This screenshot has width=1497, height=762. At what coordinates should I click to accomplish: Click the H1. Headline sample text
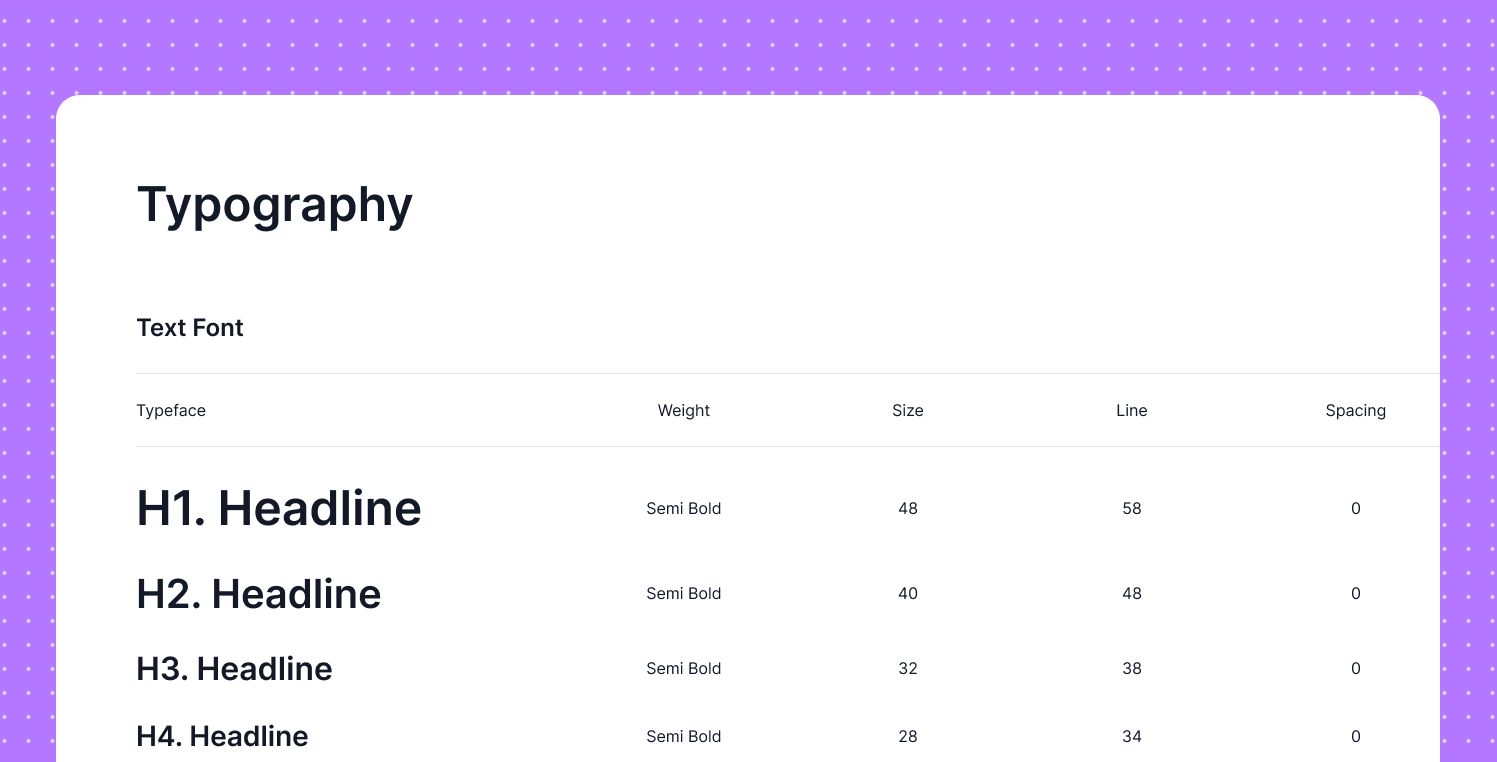point(279,508)
